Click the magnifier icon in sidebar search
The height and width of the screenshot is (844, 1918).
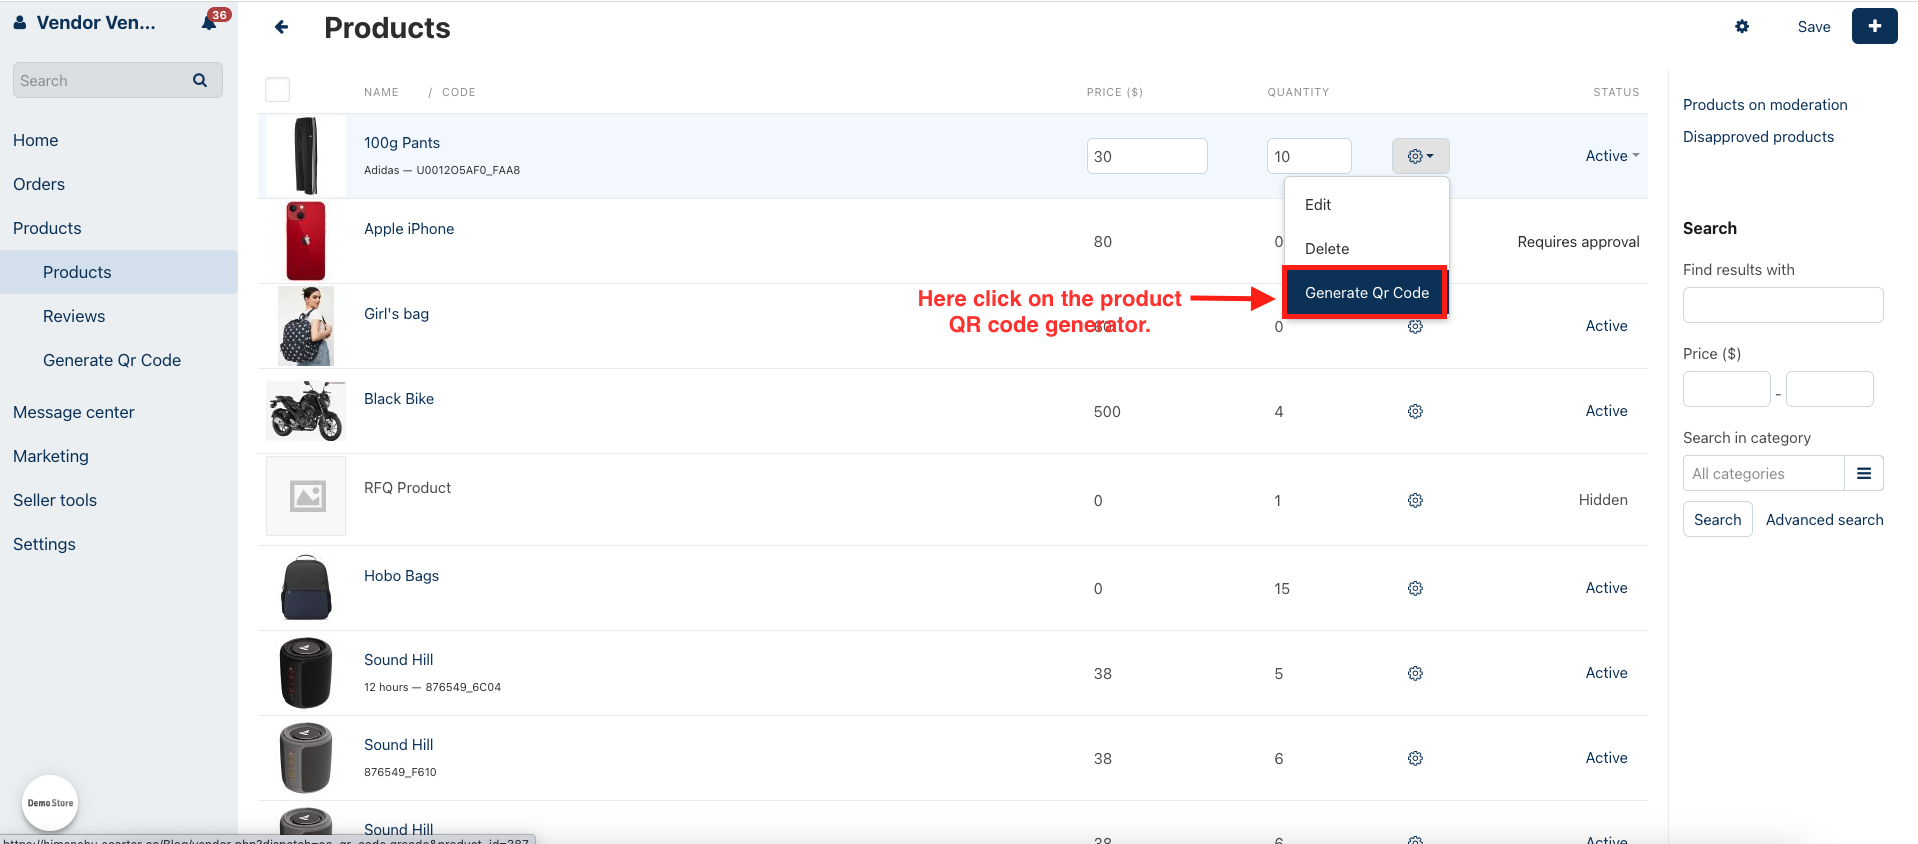[200, 80]
